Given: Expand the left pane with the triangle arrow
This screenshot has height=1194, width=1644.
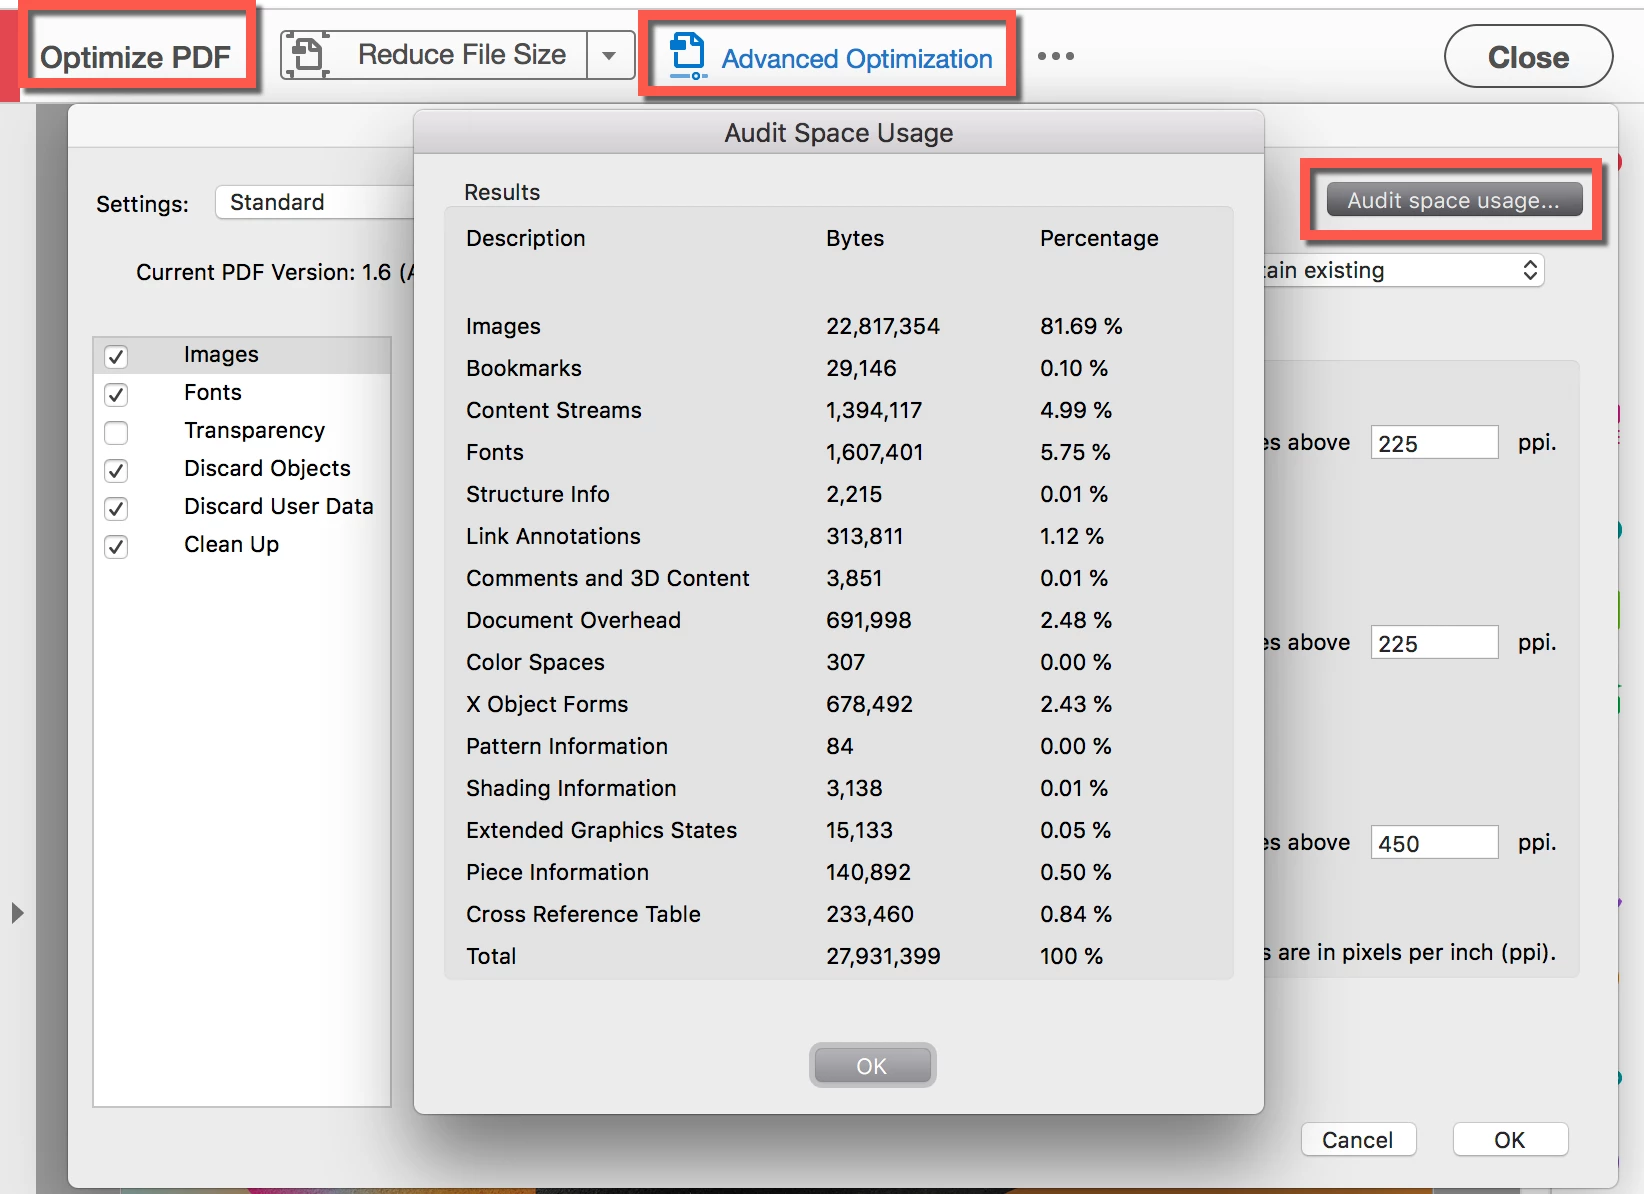Looking at the screenshot, I should (x=16, y=913).
